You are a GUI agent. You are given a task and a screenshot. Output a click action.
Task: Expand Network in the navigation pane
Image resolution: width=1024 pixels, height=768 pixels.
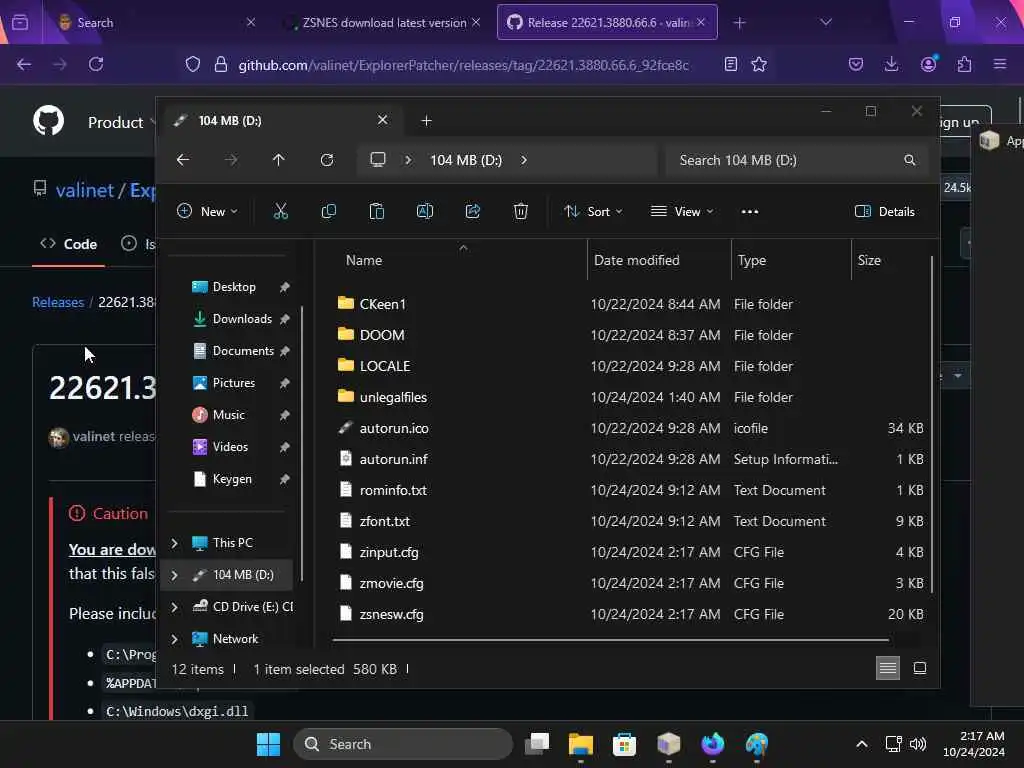(x=174, y=639)
